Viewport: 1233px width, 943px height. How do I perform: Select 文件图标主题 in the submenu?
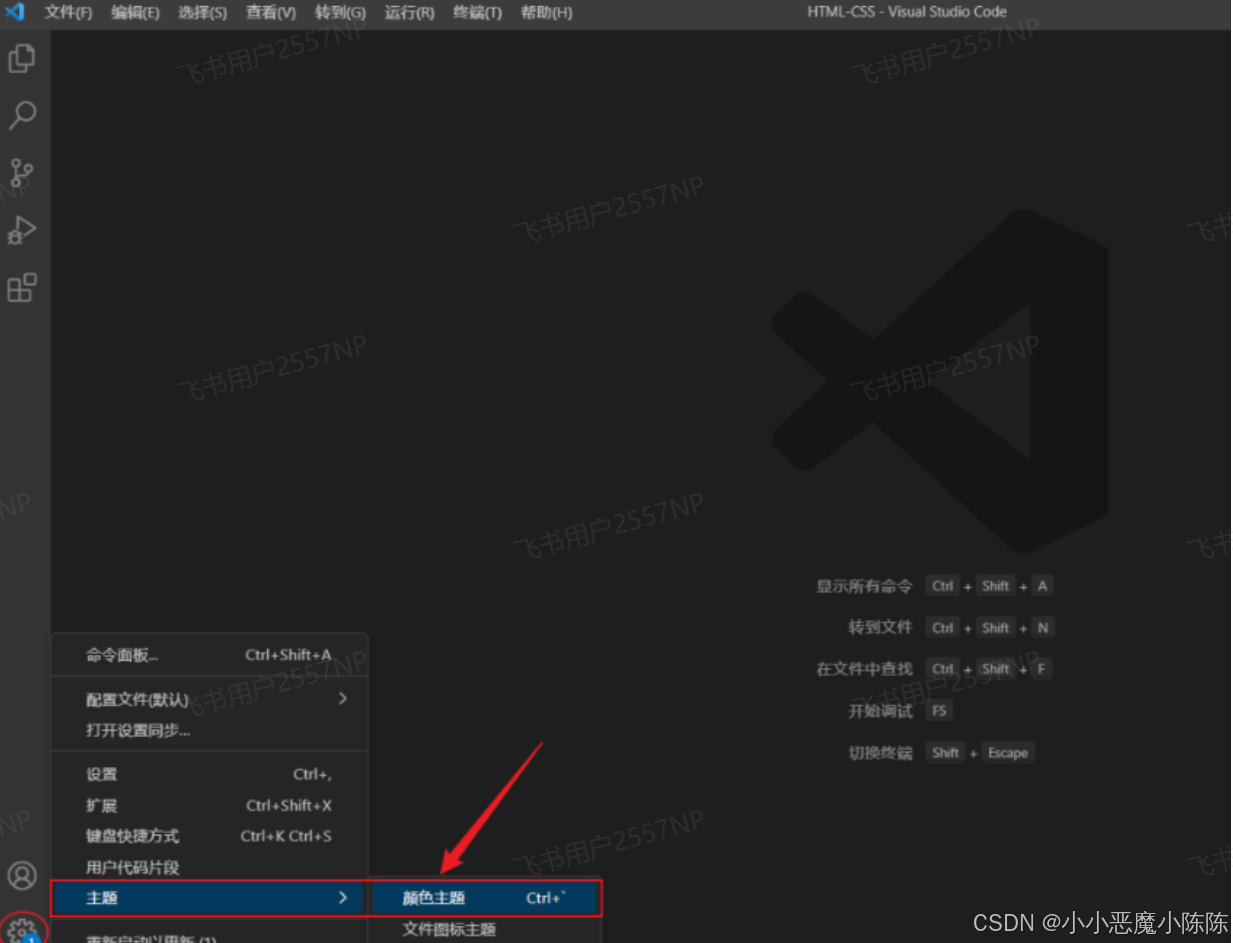pyautogui.click(x=486, y=929)
